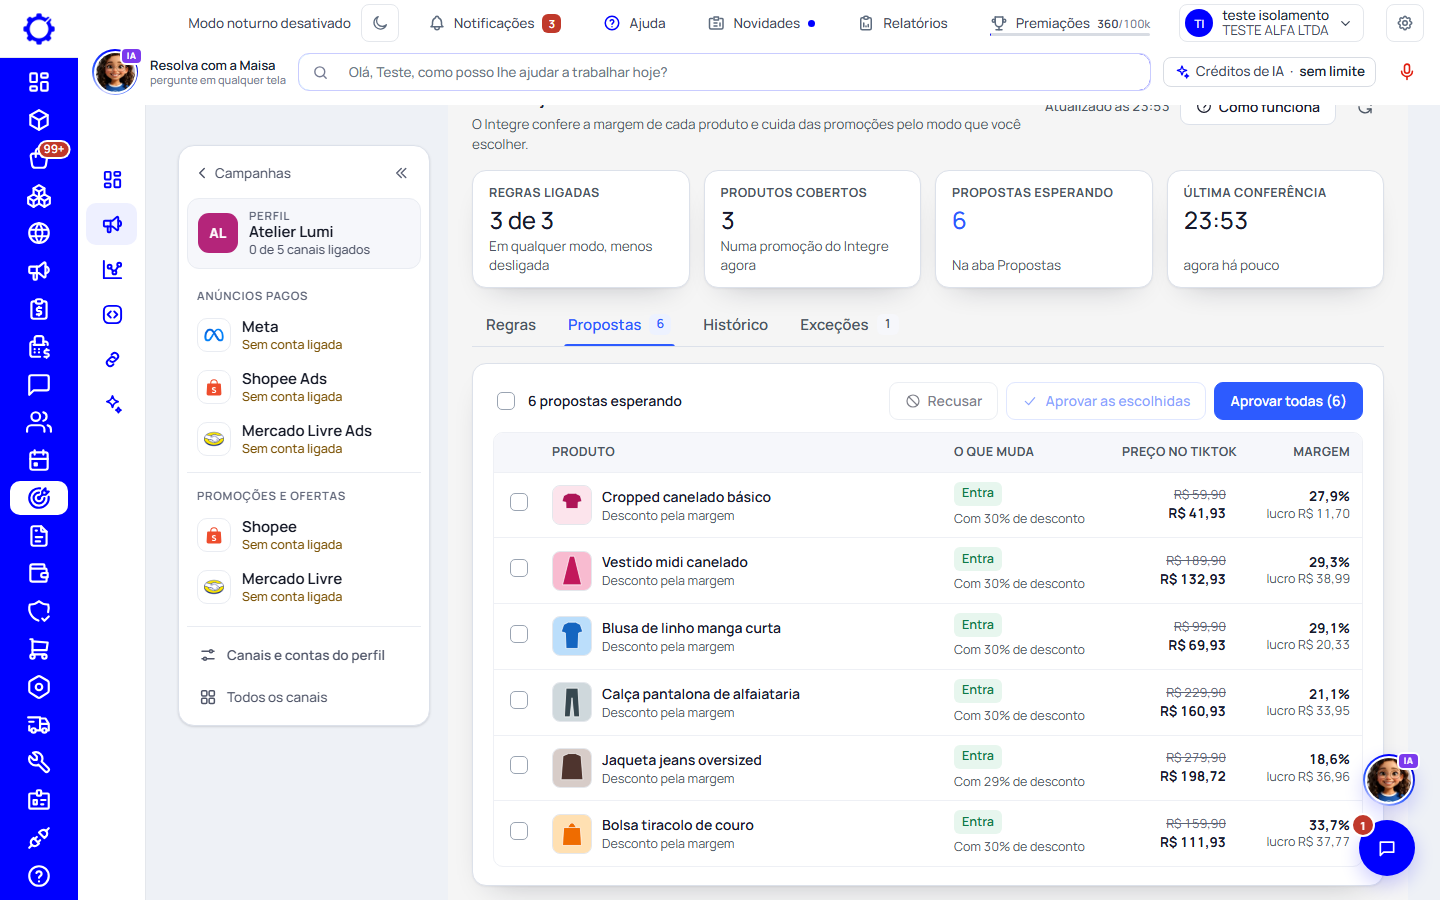Check the Vestido midi canelado row
The width and height of the screenshot is (1440, 900).
tap(519, 568)
